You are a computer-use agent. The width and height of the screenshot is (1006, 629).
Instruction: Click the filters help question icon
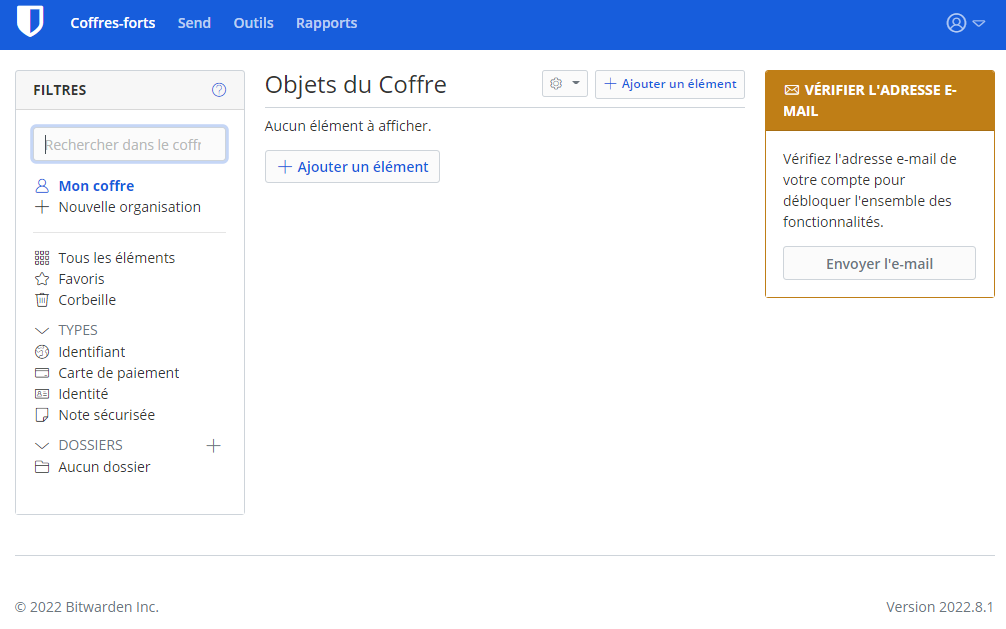pos(219,90)
